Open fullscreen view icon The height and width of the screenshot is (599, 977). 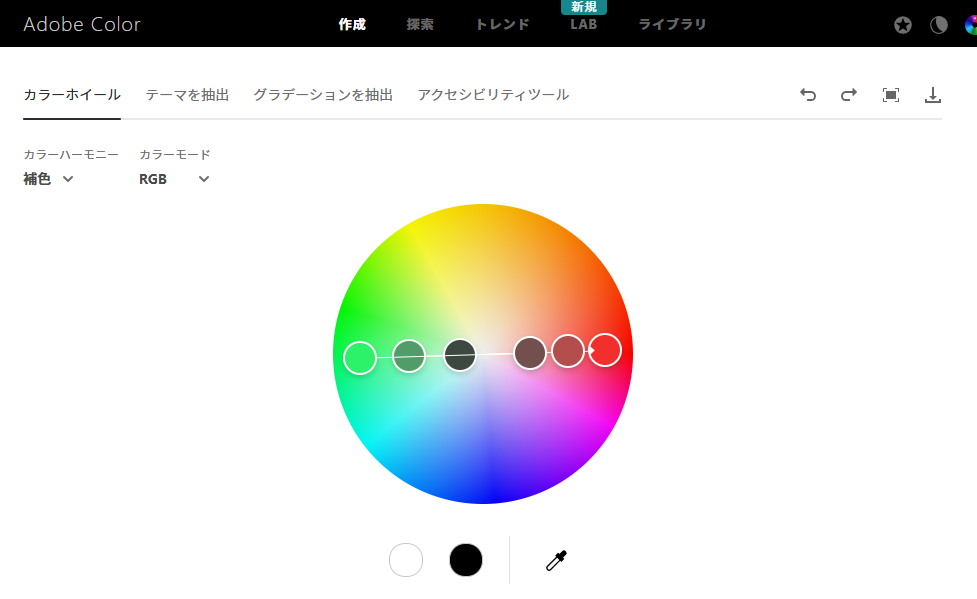click(x=891, y=95)
